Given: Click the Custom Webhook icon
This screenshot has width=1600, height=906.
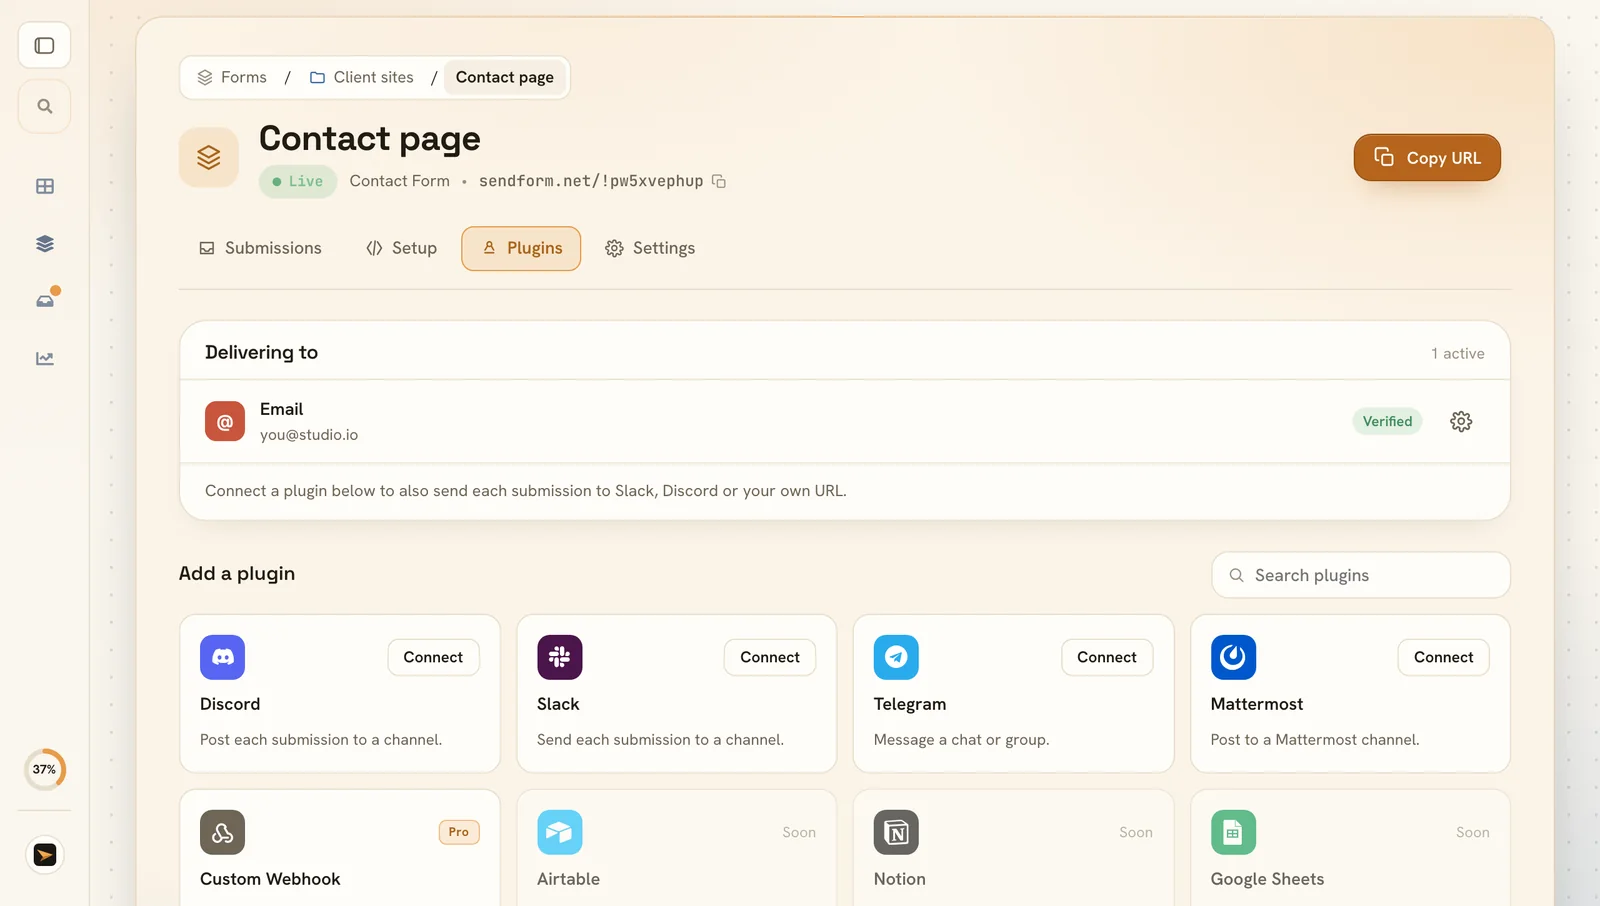Looking at the screenshot, I should coord(222,832).
